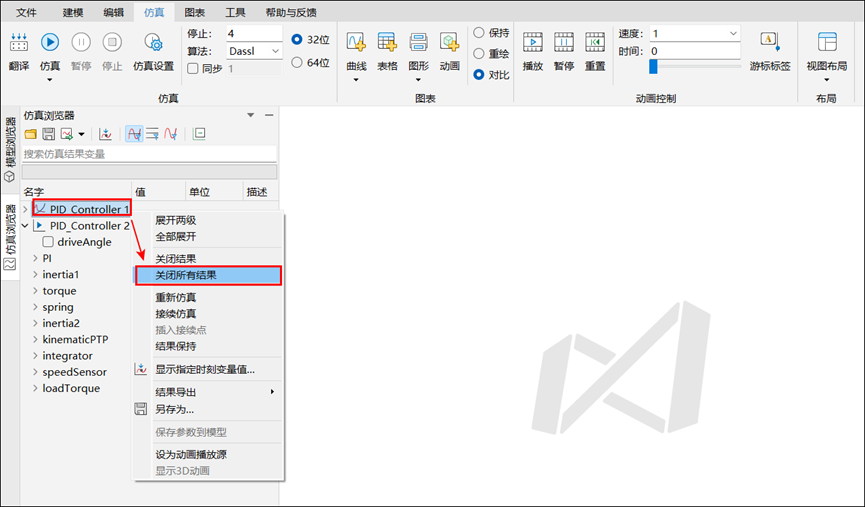Click the 动画 animation icon
Image resolution: width=865 pixels, height=507 pixels.
point(450,42)
